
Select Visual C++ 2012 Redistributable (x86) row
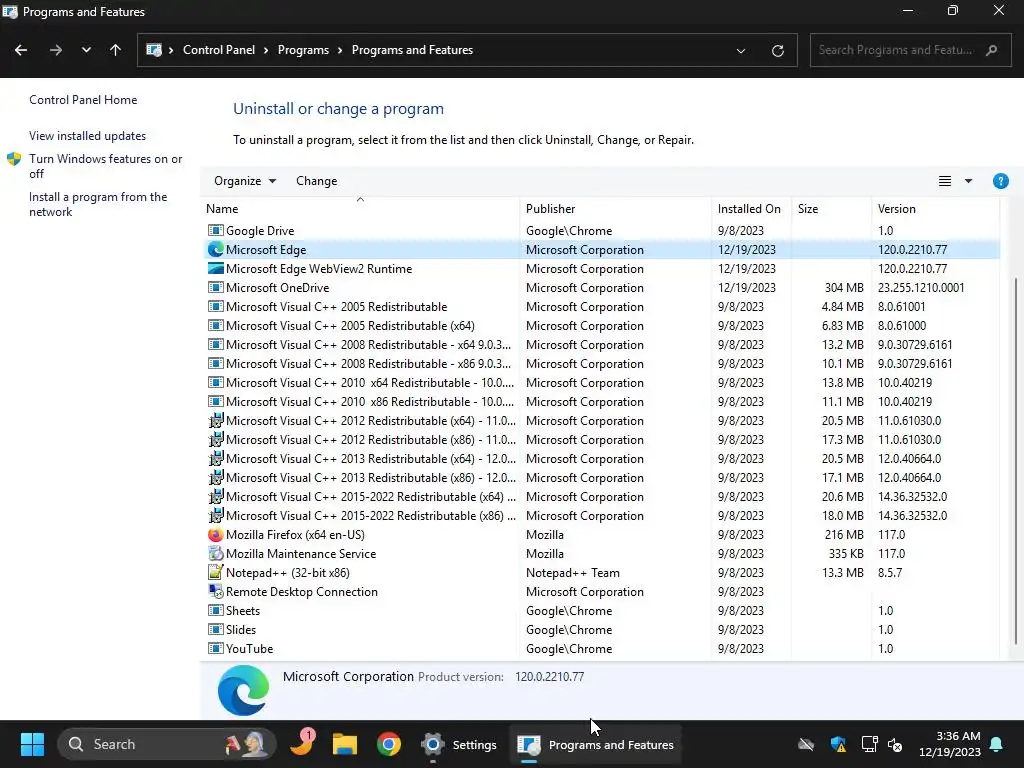(x=602, y=440)
